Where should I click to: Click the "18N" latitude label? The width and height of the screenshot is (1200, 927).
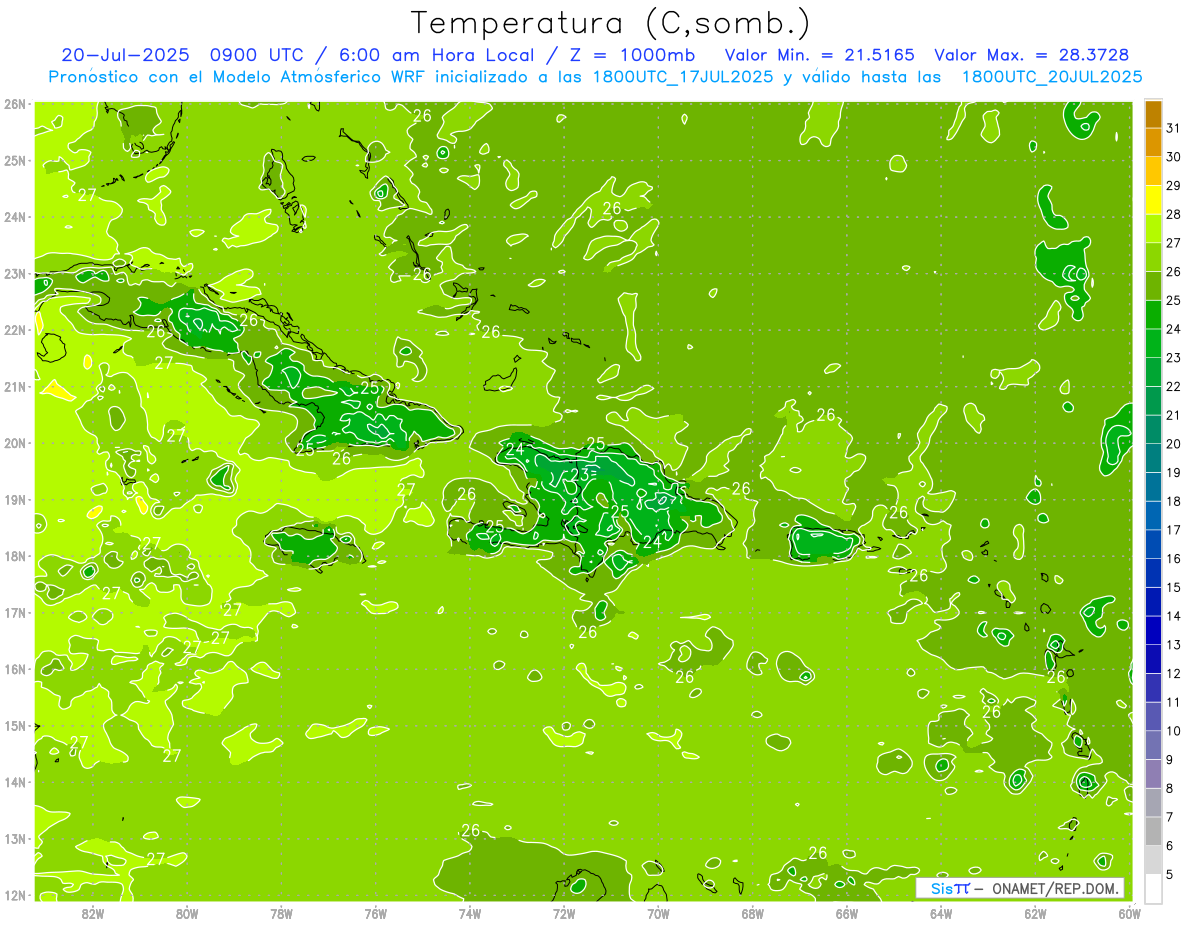coord(15,556)
